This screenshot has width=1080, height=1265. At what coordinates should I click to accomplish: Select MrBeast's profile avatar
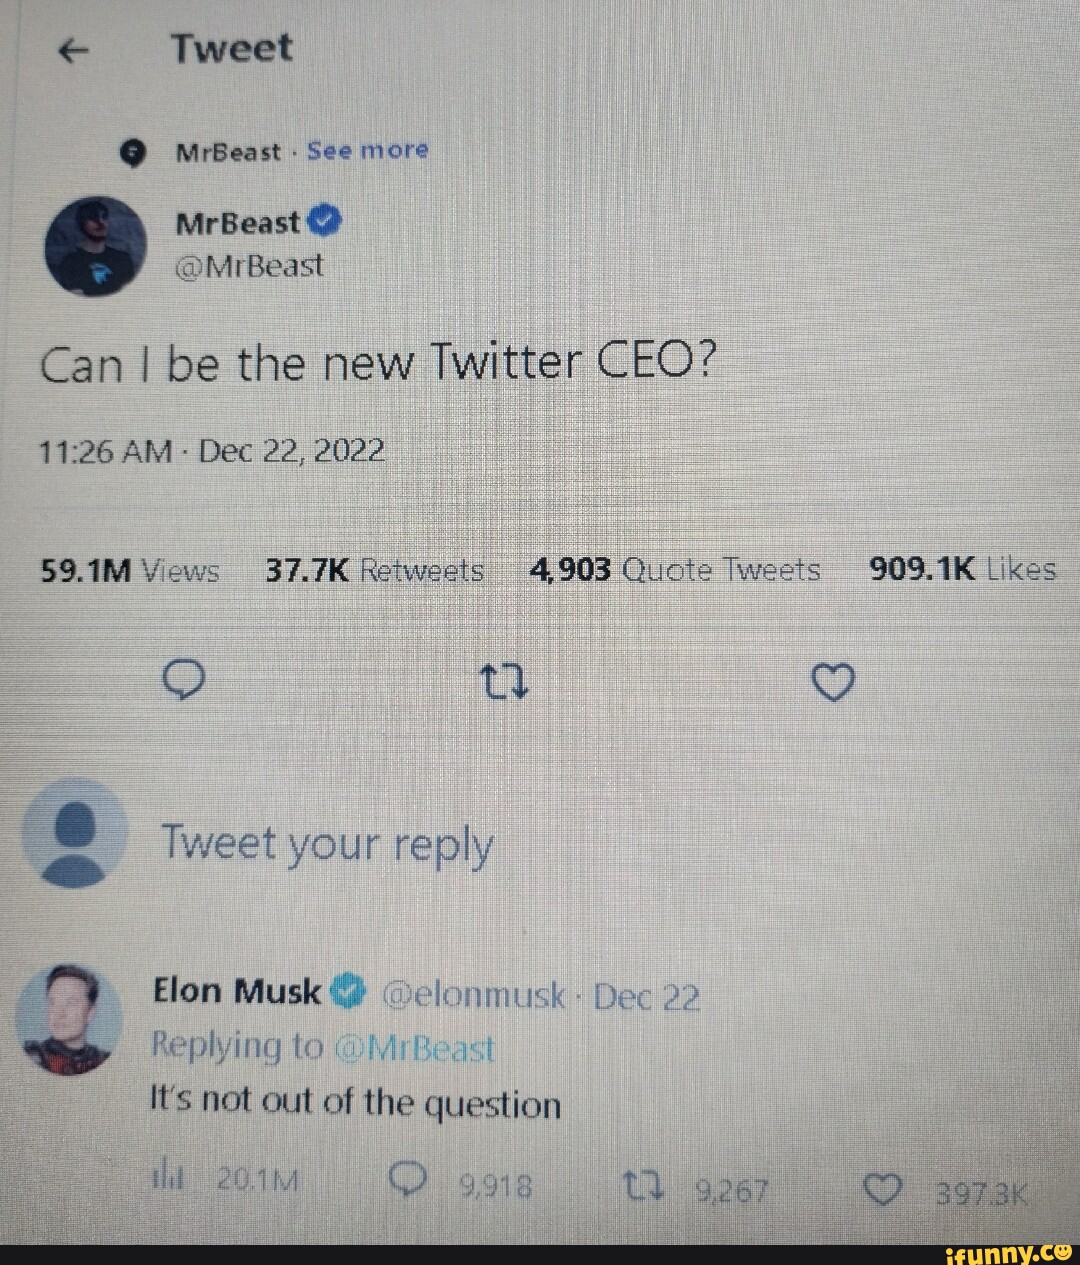click(96, 246)
